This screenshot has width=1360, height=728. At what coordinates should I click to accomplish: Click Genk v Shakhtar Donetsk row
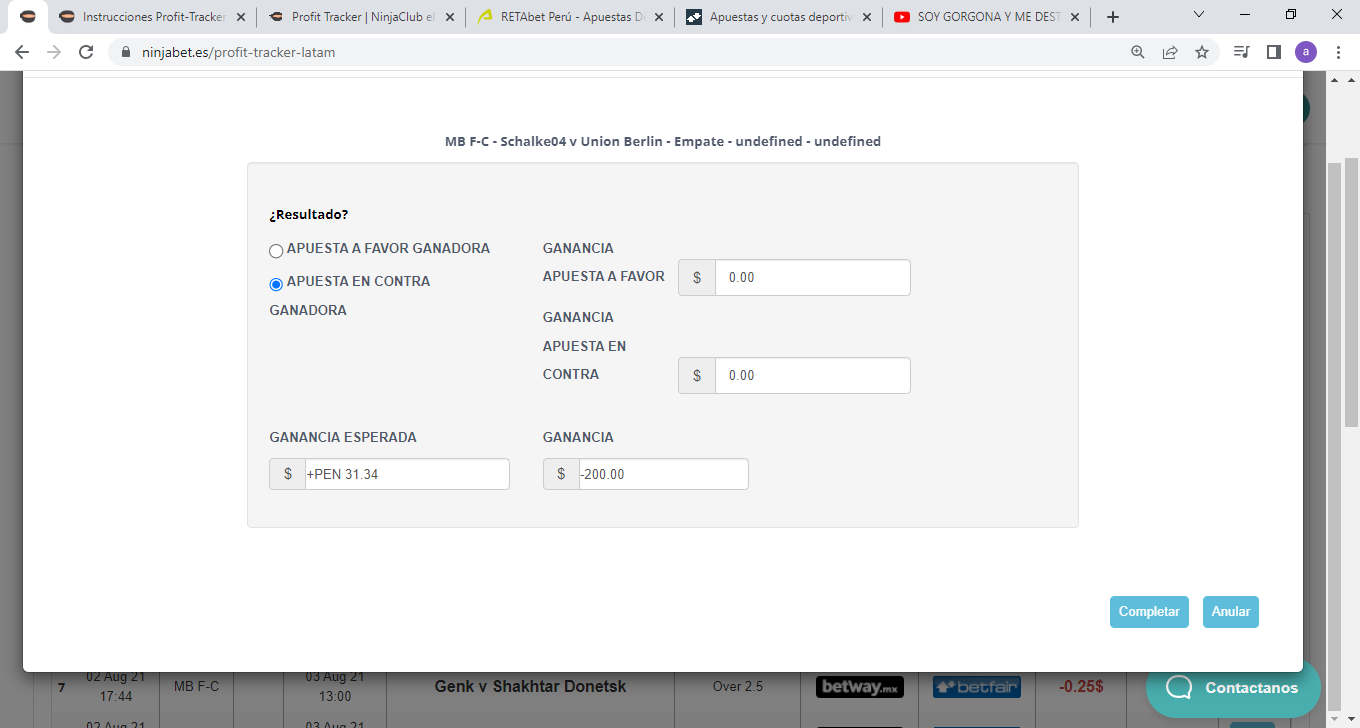click(x=530, y=687)
